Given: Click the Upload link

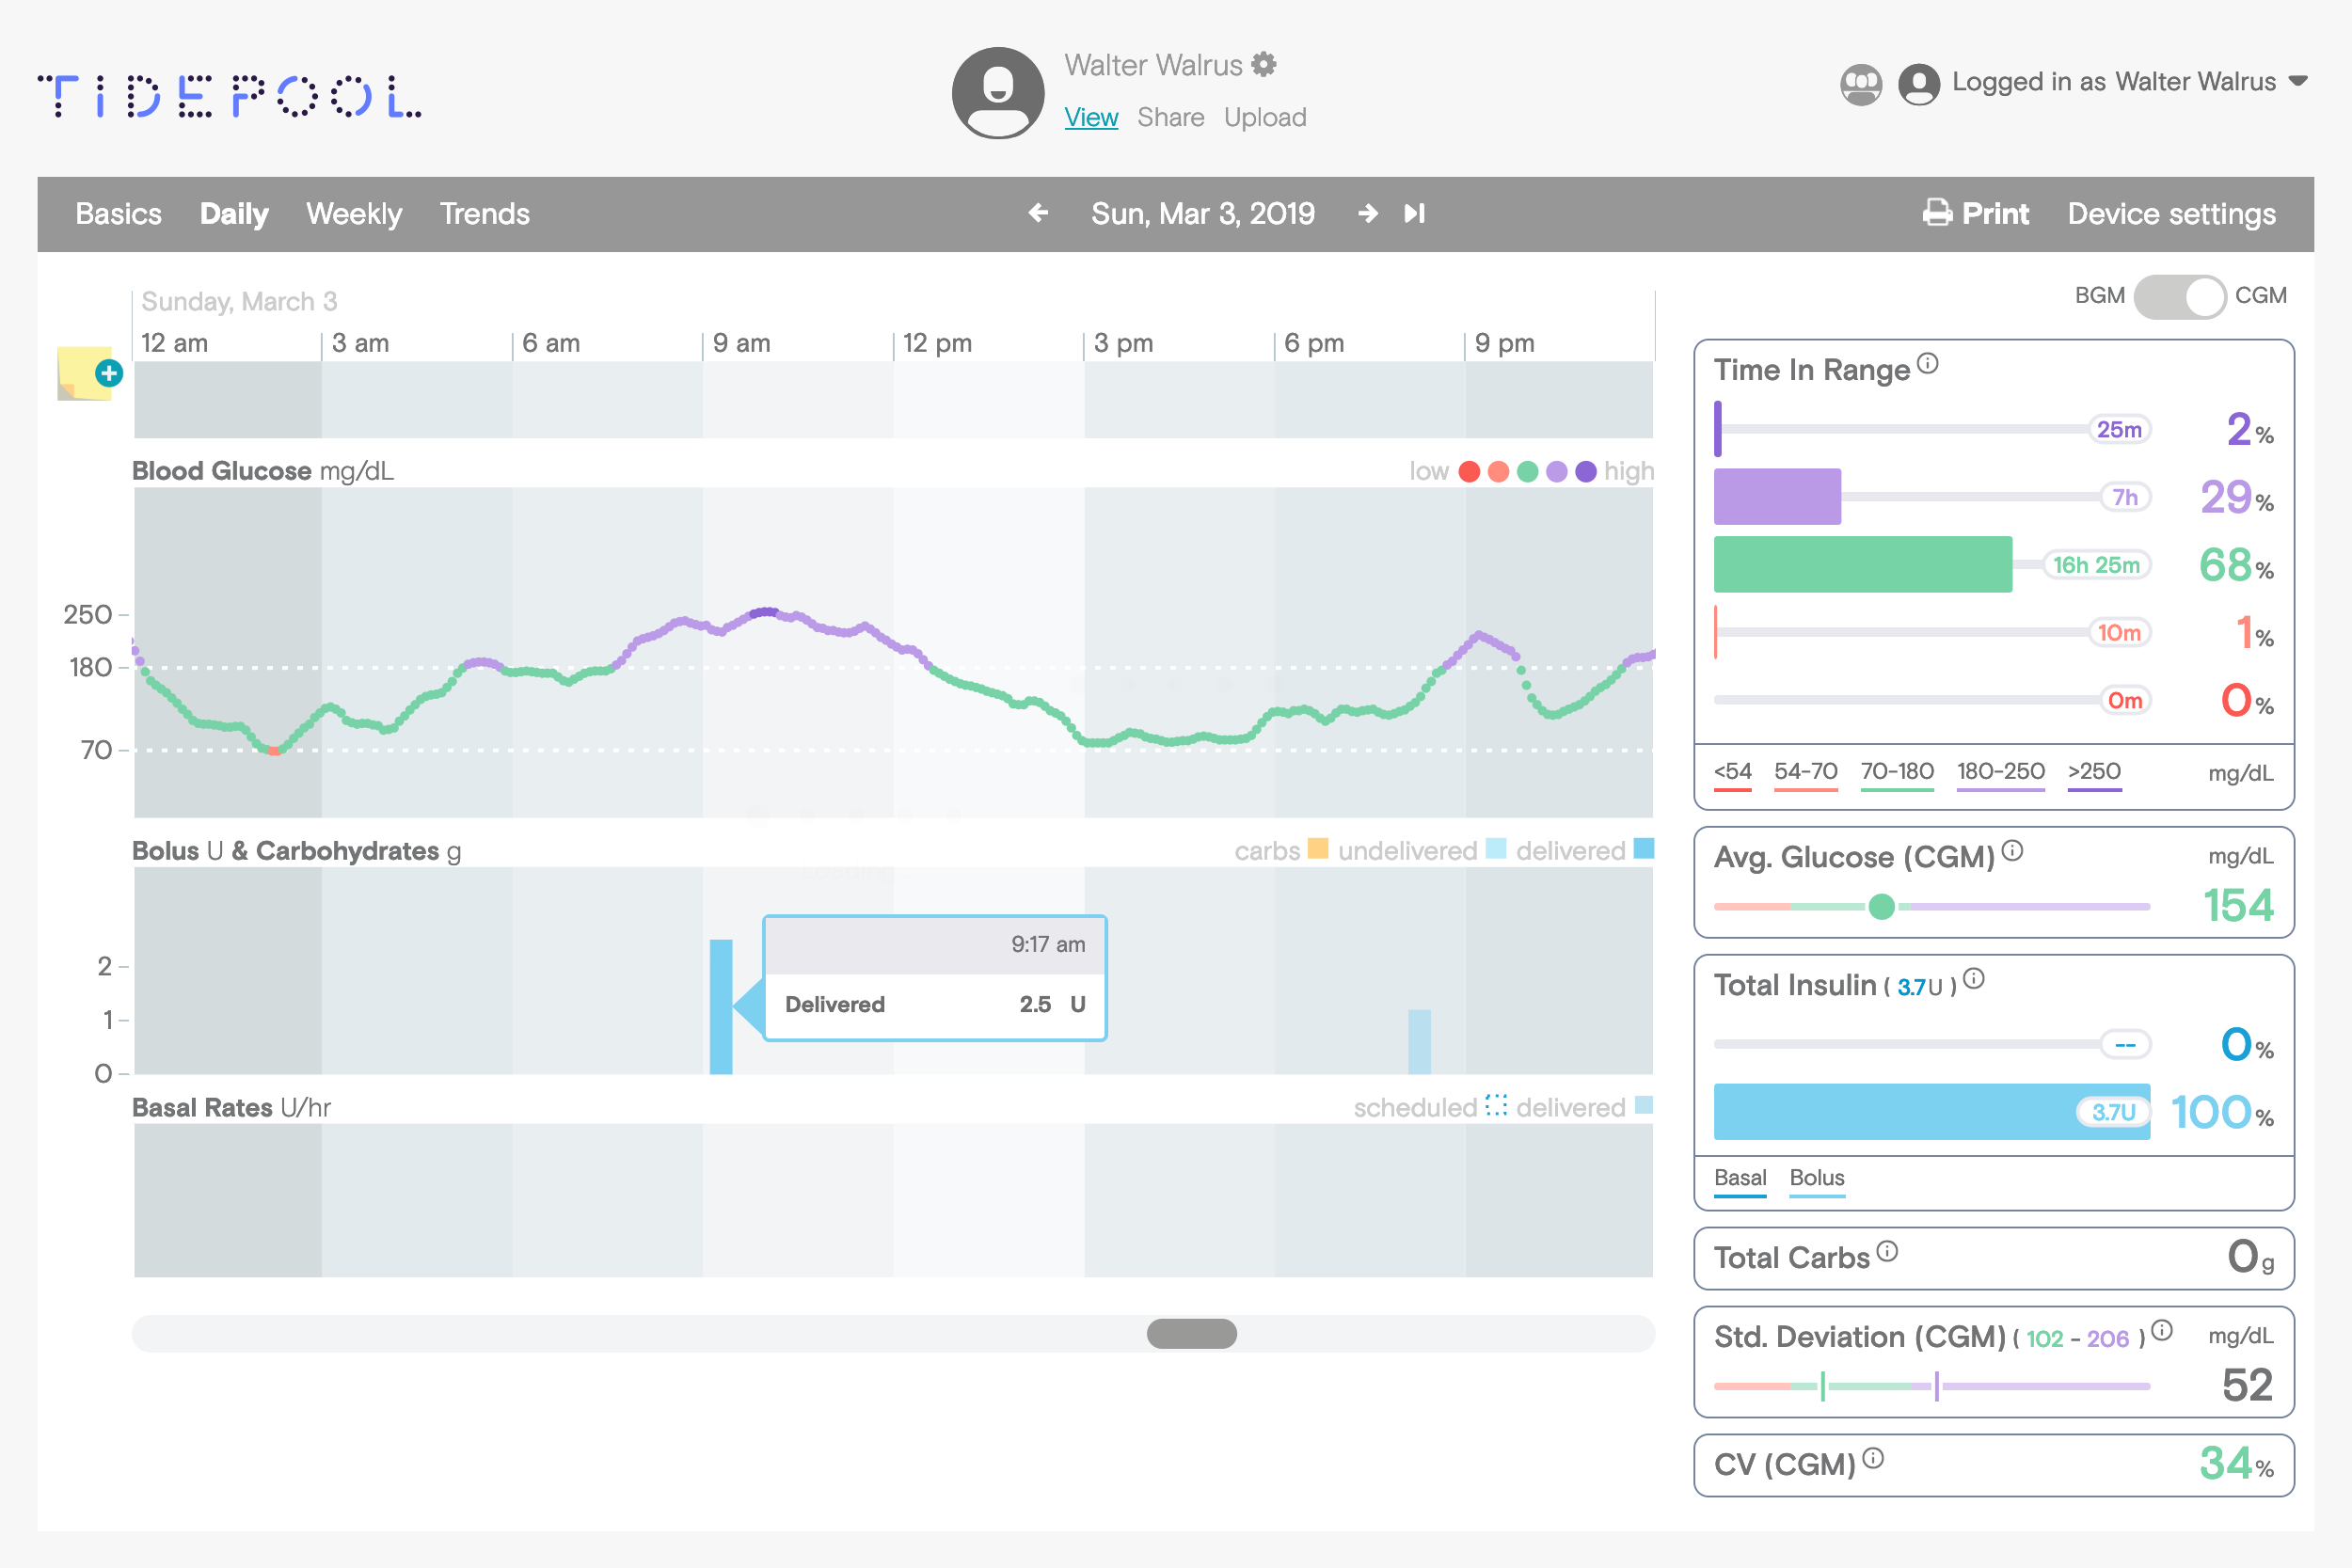Looking at the screenshot, I should (x=1265, y=118).
